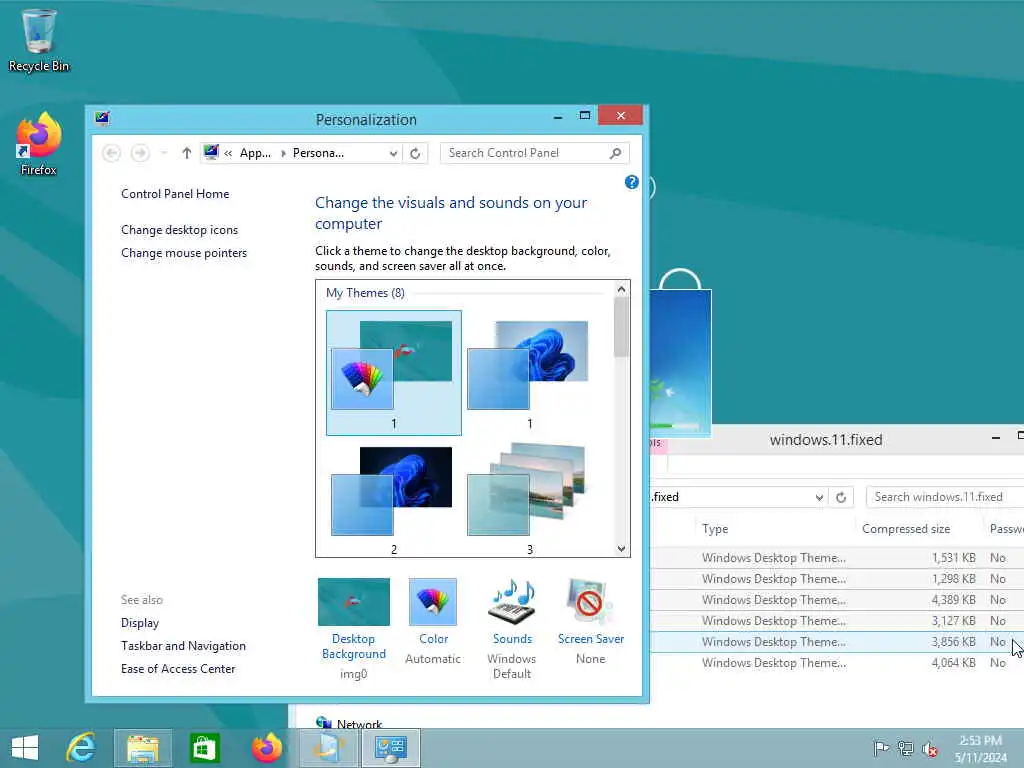Open Windows Store from taskbar
The image size is (1024, 768).
click(204, 748)
